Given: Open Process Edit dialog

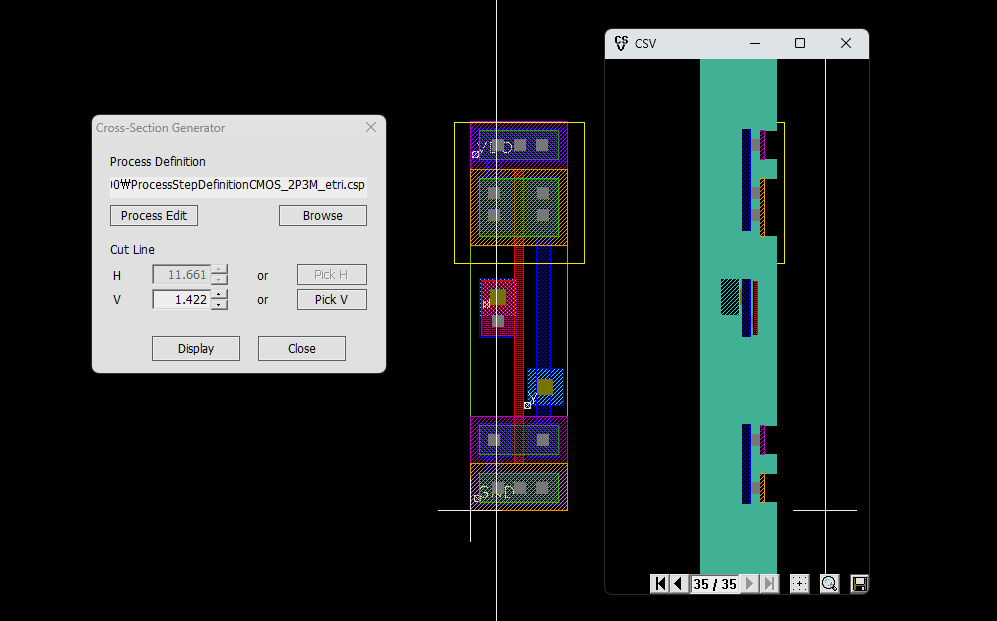Looking at the screenshot, I should point(154,215).
